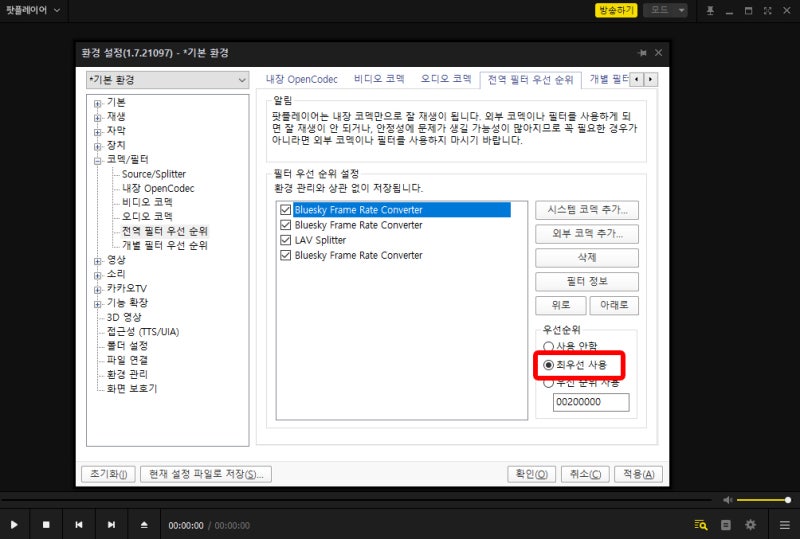
Task: Click the 초기화(I) button
Action: point(108,474)
